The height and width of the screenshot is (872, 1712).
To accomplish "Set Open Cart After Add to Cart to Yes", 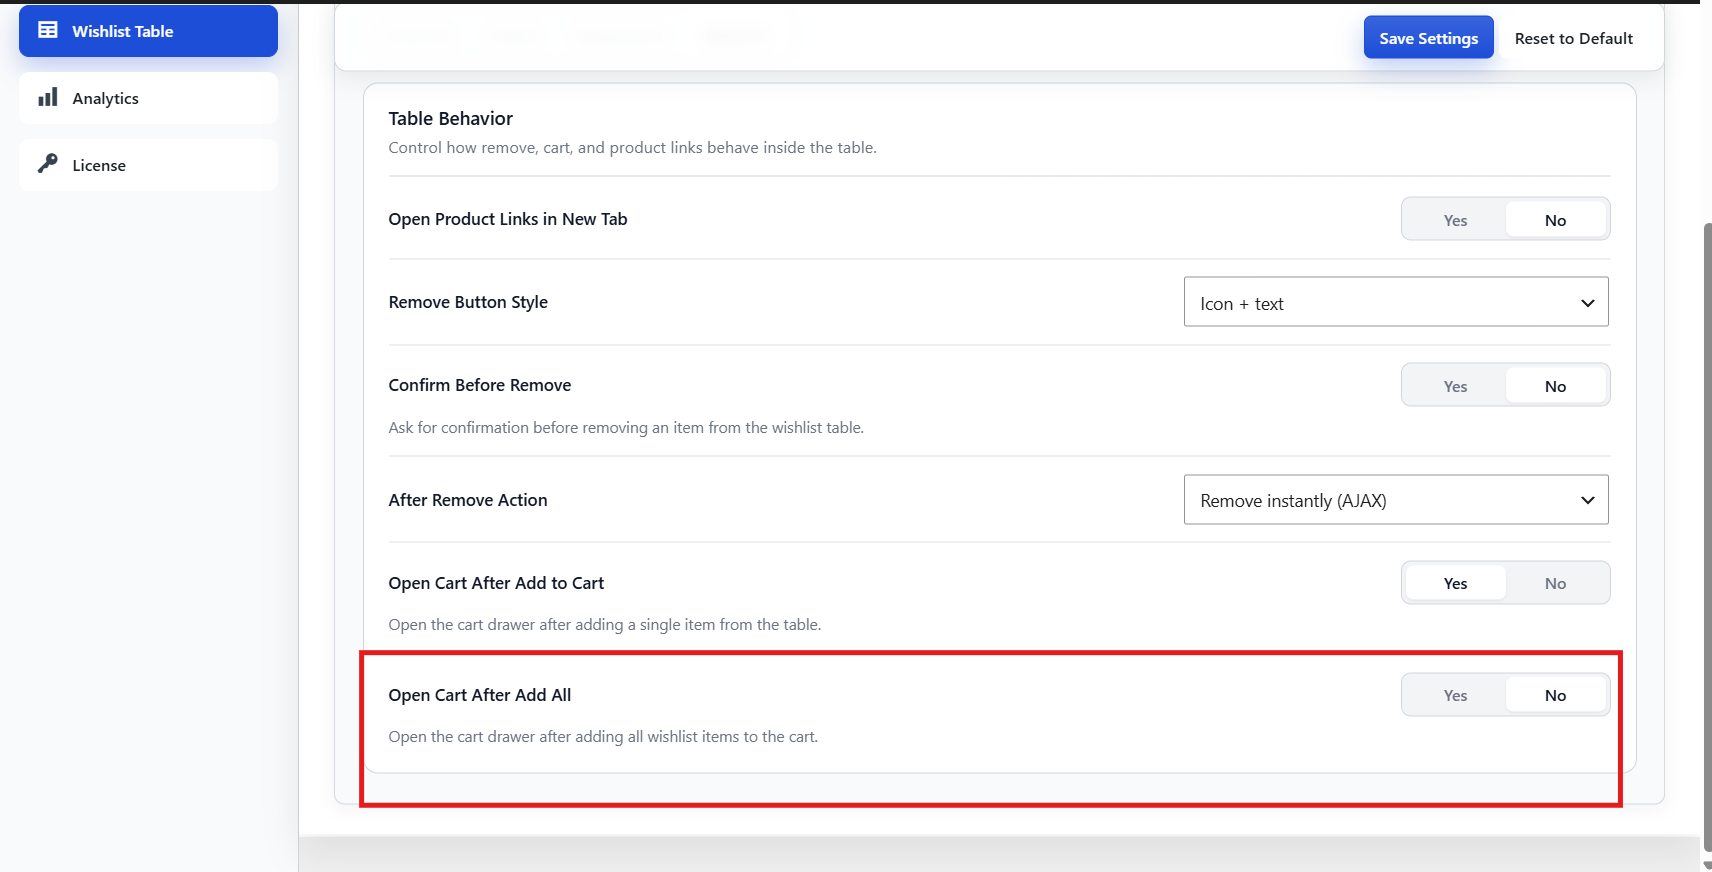I will (1455, 583).
